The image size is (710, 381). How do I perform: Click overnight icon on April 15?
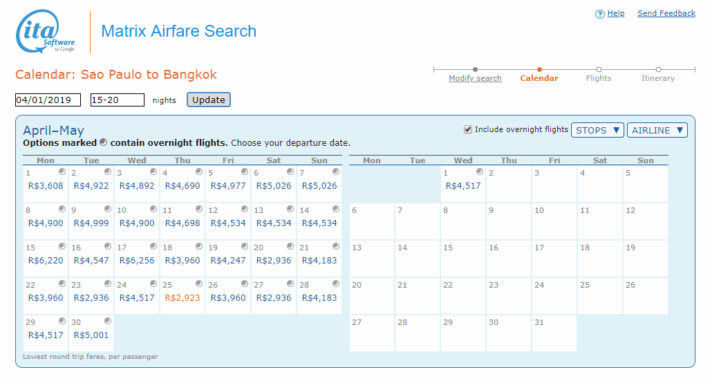(62, 246)
